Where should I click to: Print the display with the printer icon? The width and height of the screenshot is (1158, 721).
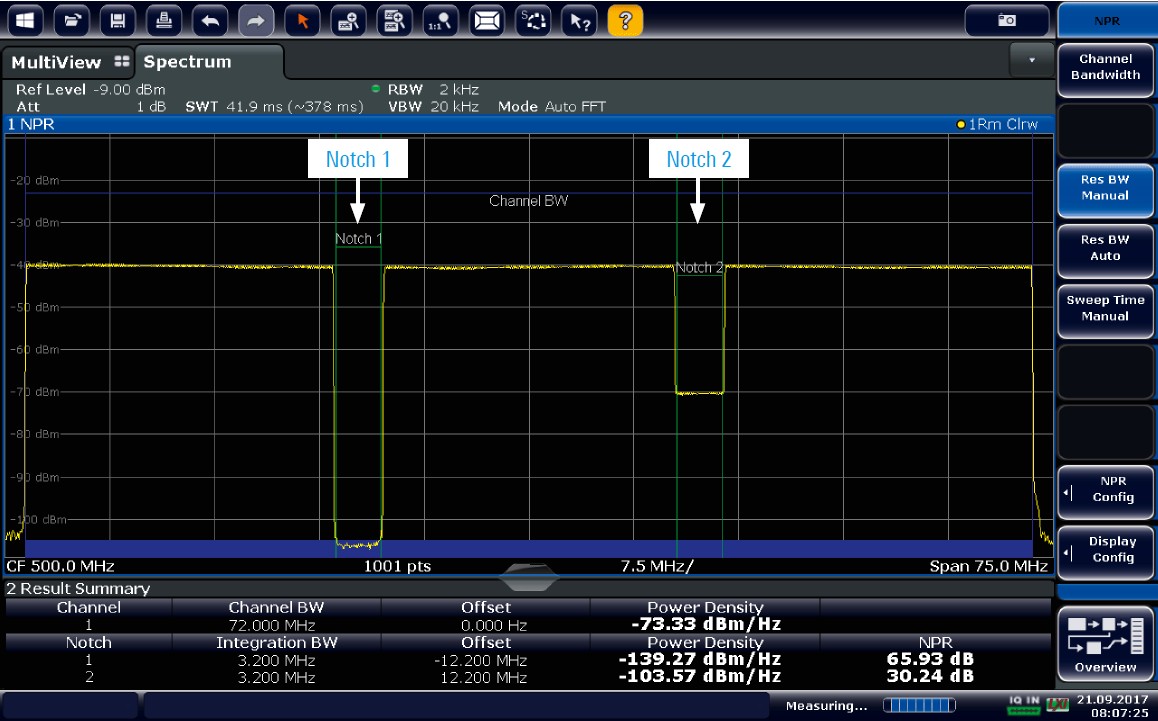[x=164, y=20]
